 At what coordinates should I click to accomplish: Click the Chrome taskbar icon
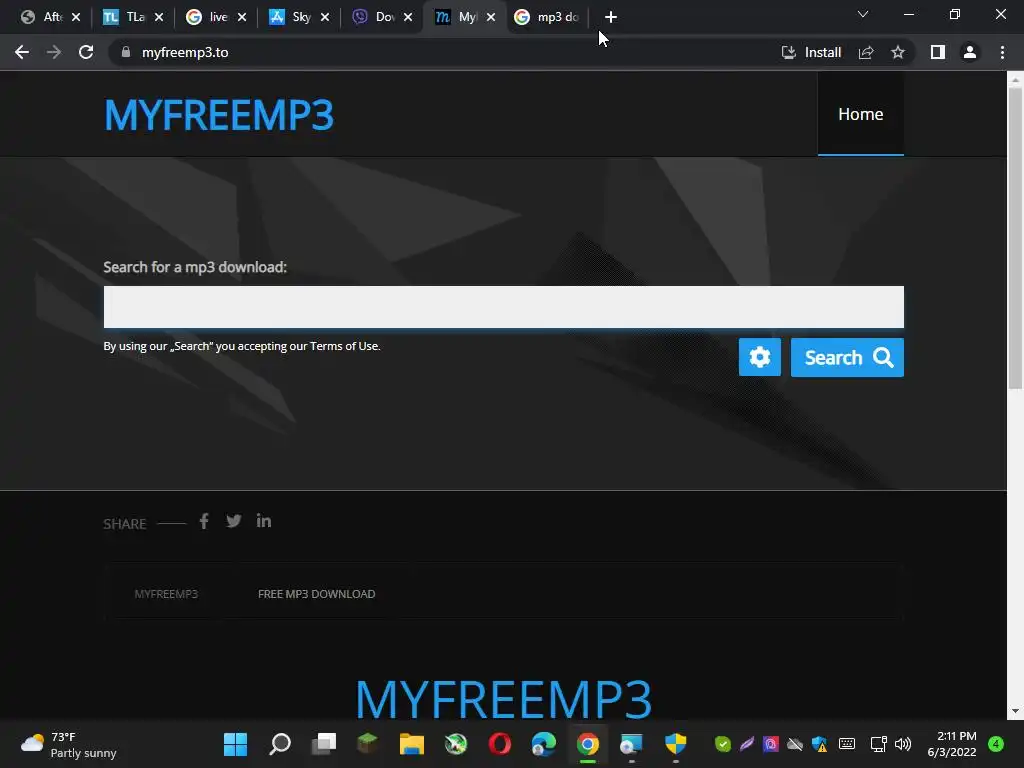[x=588, y=744]
